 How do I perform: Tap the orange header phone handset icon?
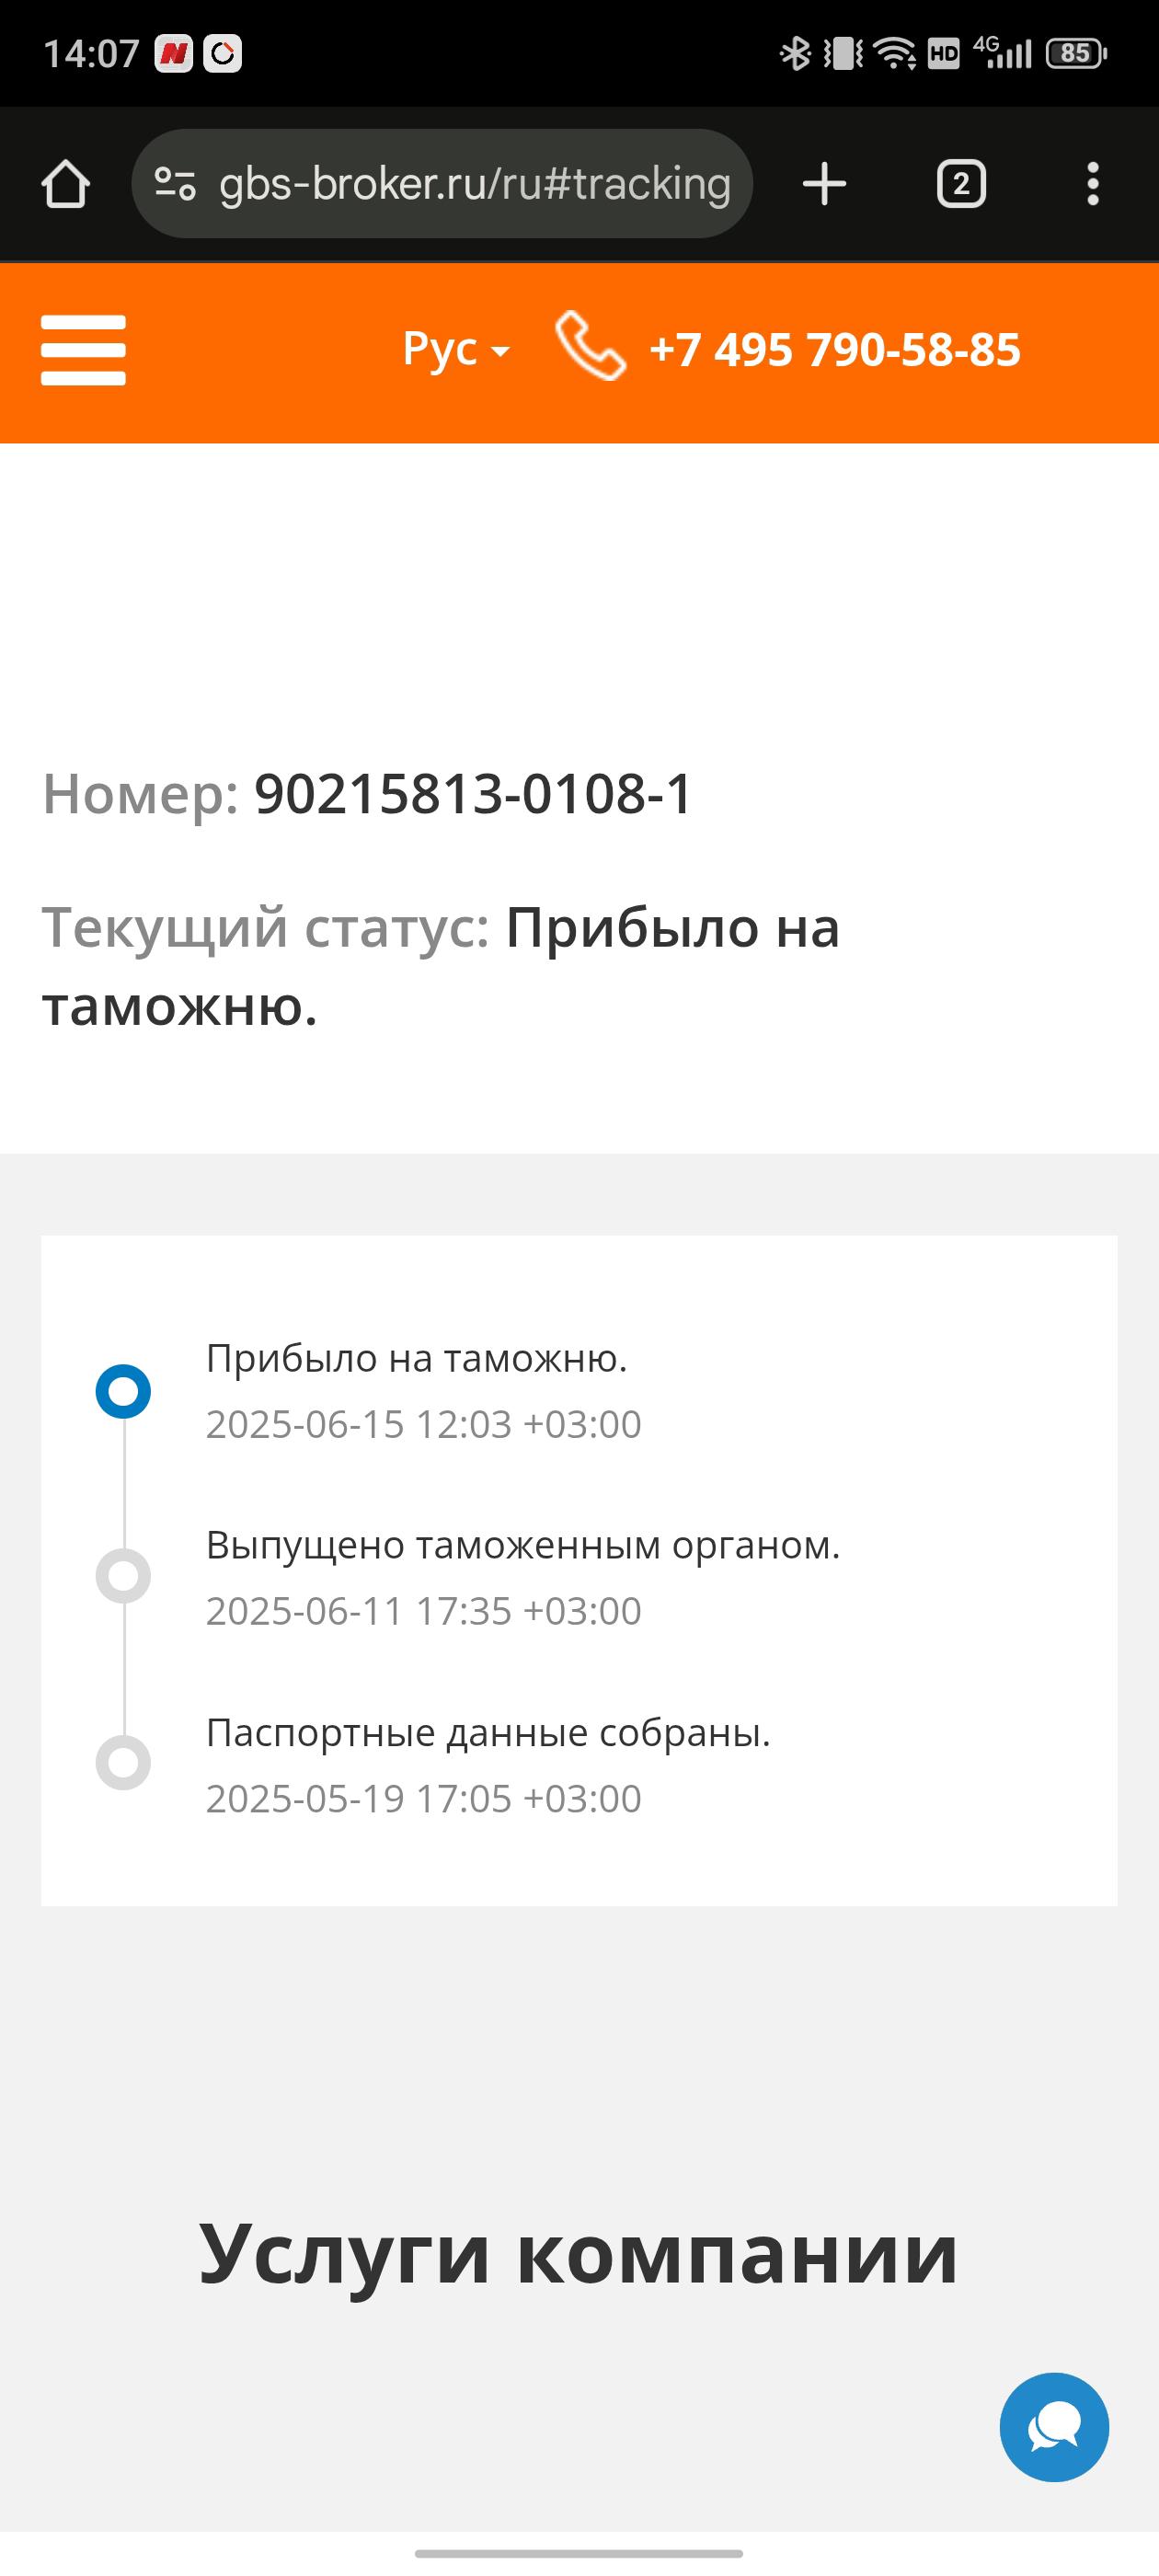click(x=590, y=346)
